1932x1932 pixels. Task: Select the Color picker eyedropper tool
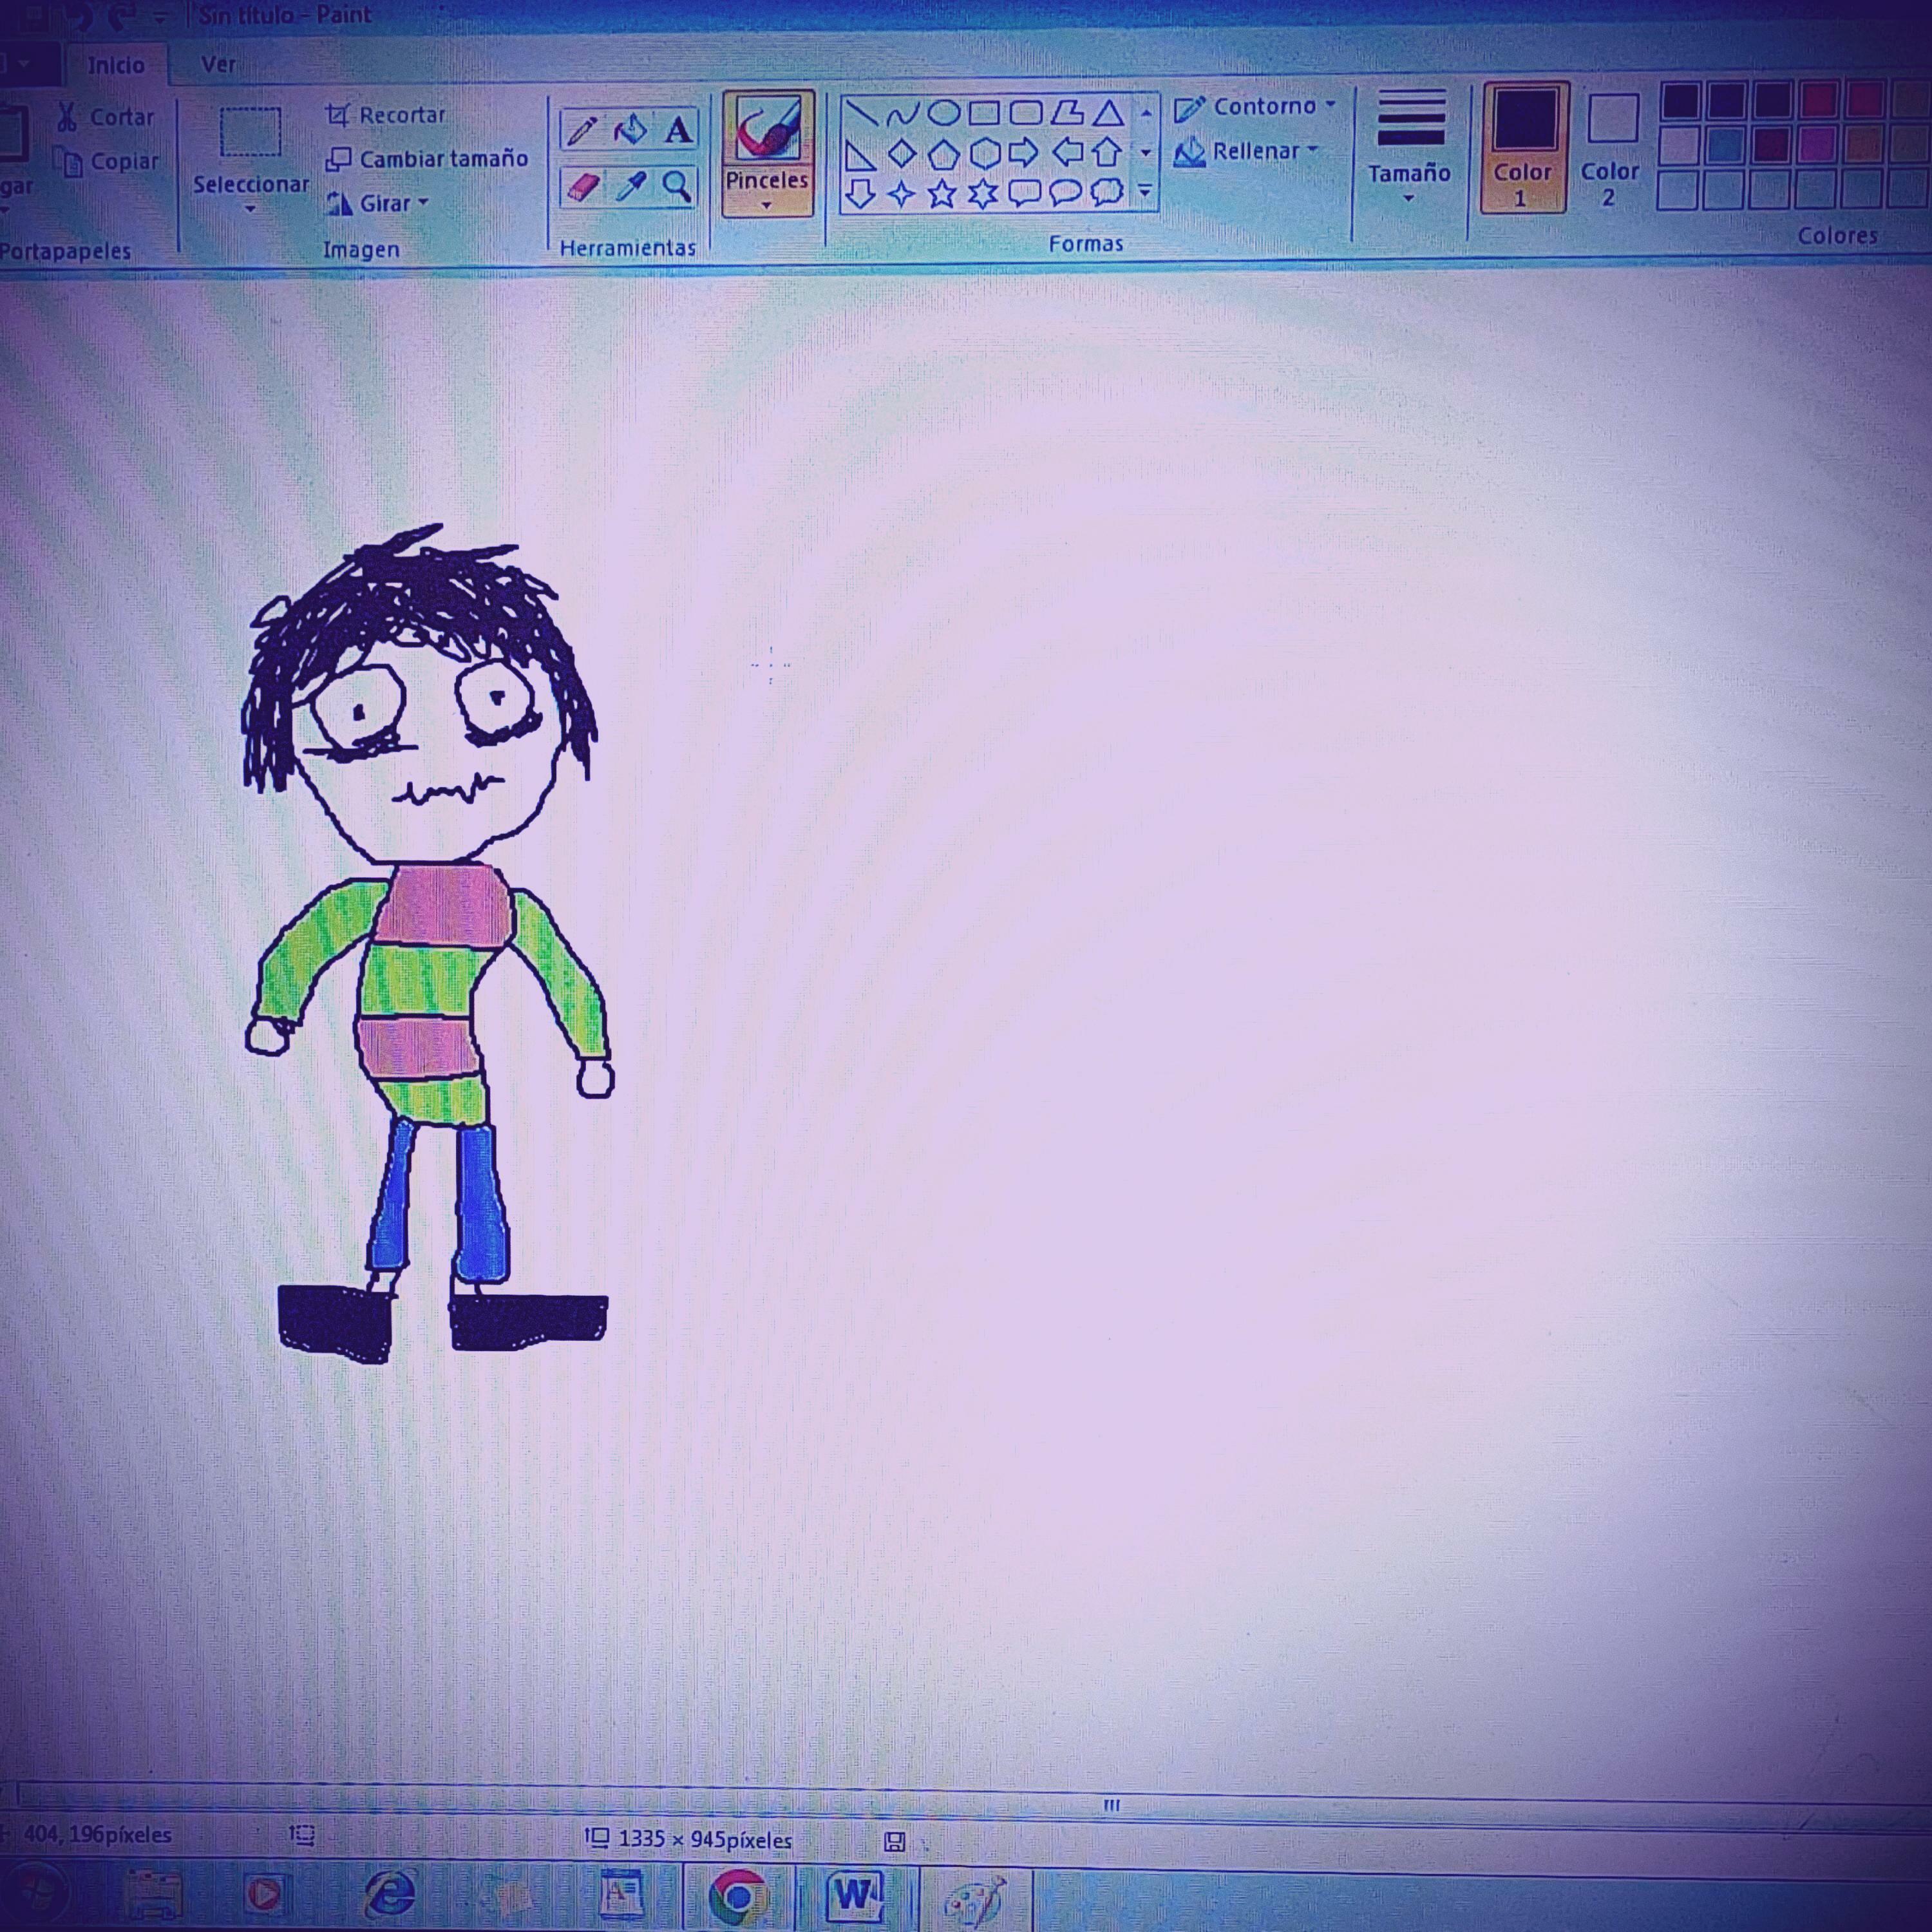point(630,187)
